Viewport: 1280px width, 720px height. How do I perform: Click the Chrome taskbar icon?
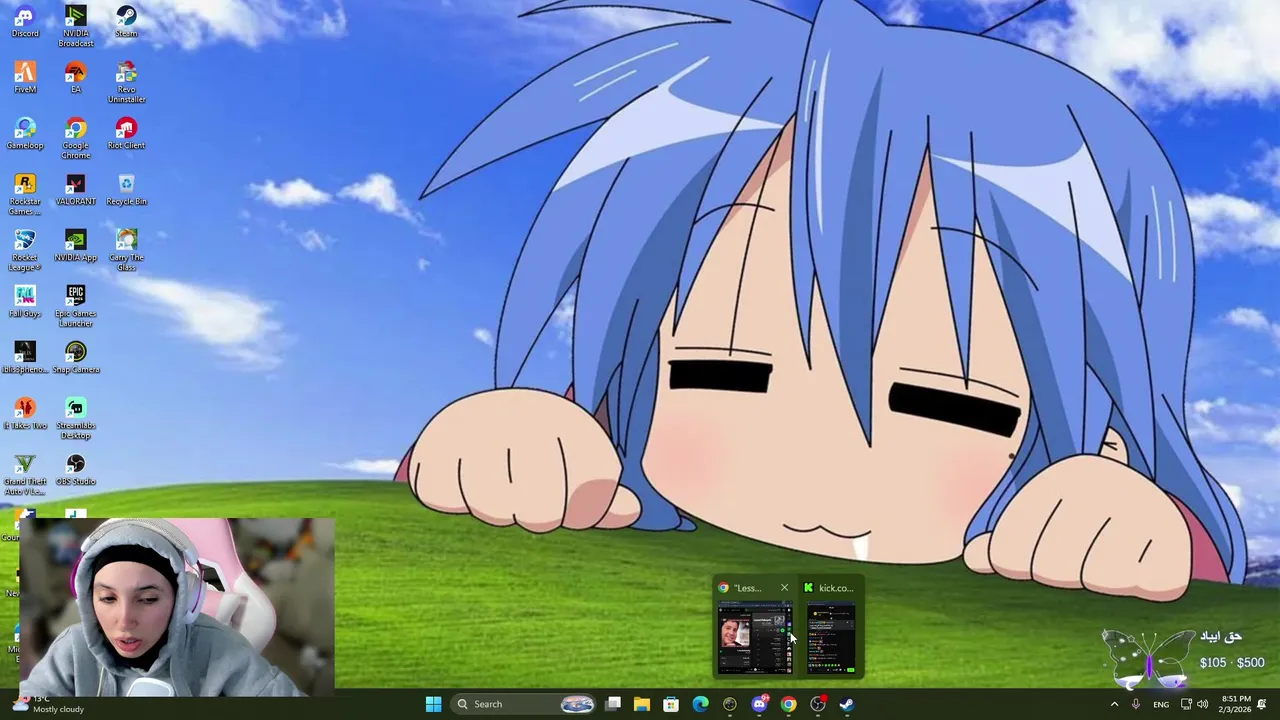[x=788, y=704]
